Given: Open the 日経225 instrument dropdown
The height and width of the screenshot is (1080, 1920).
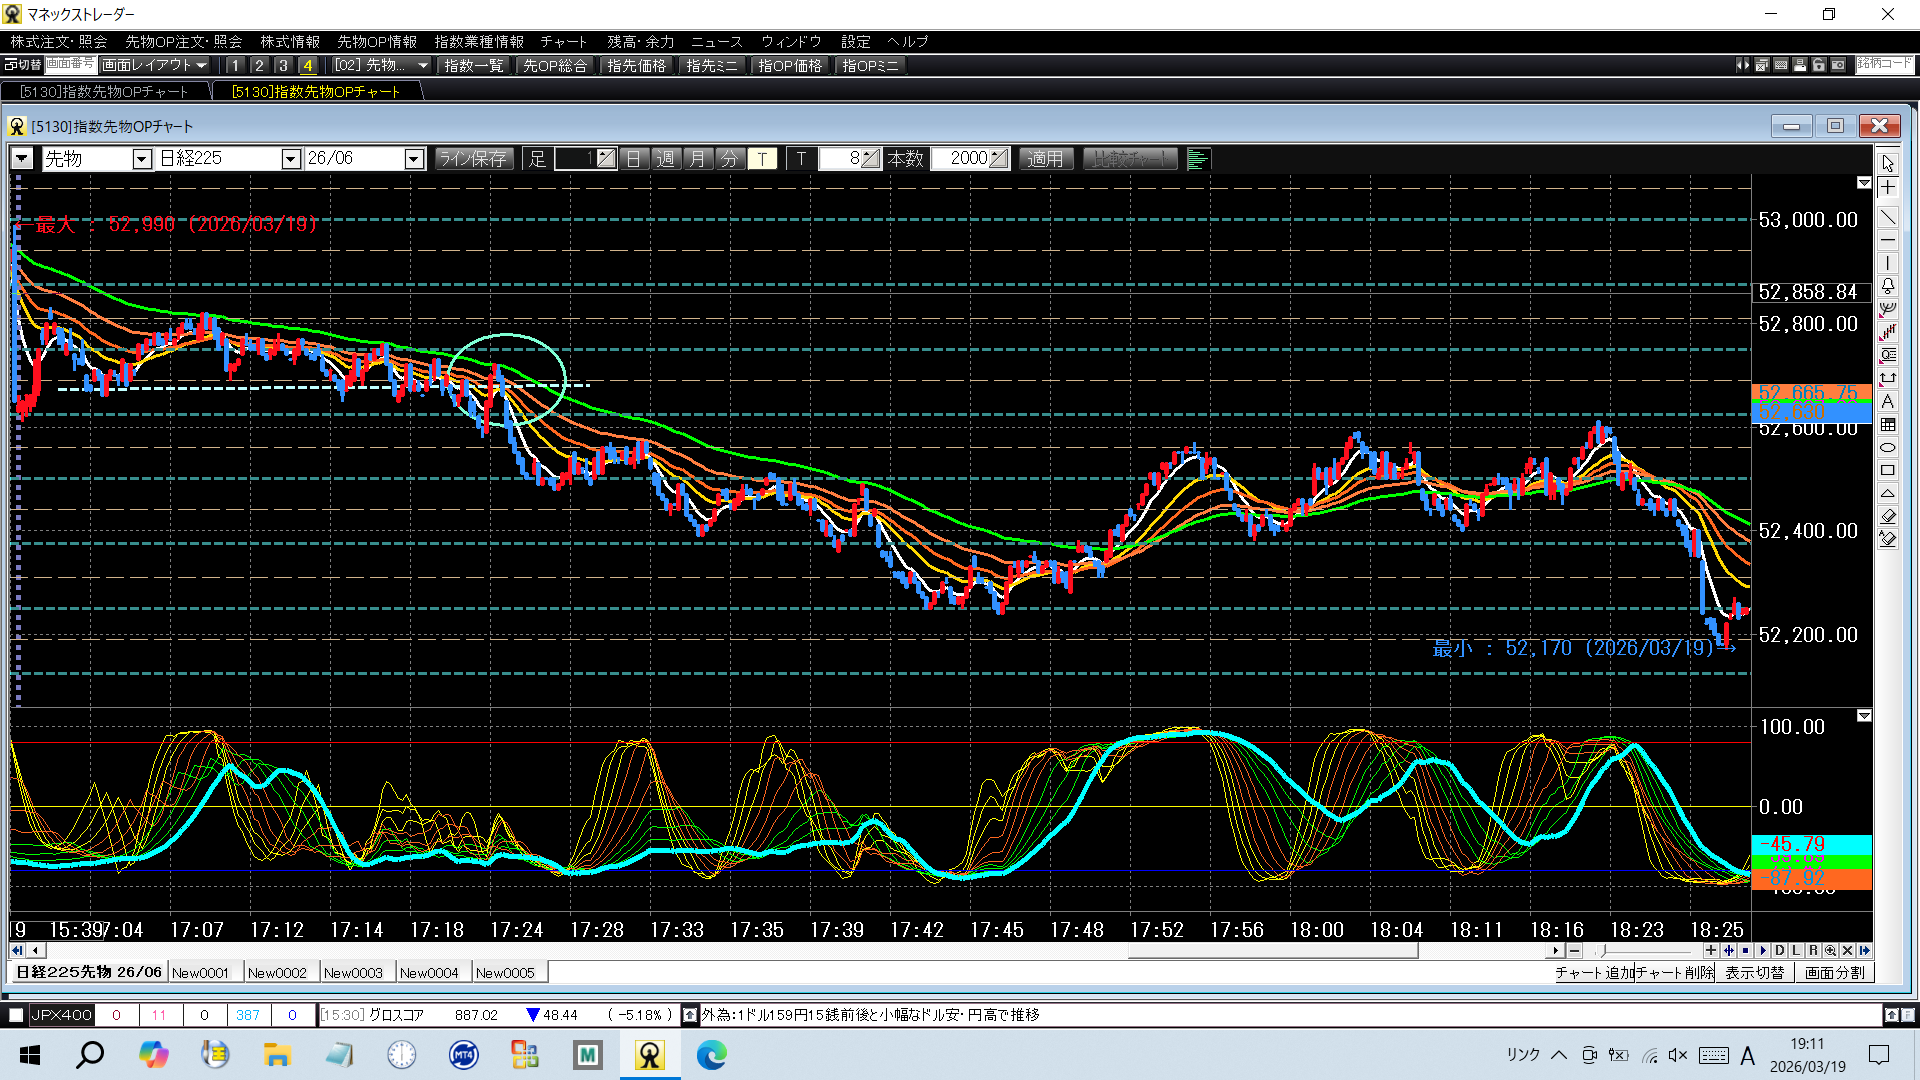Looking at the screenshot, I should (x=290, y=159).
